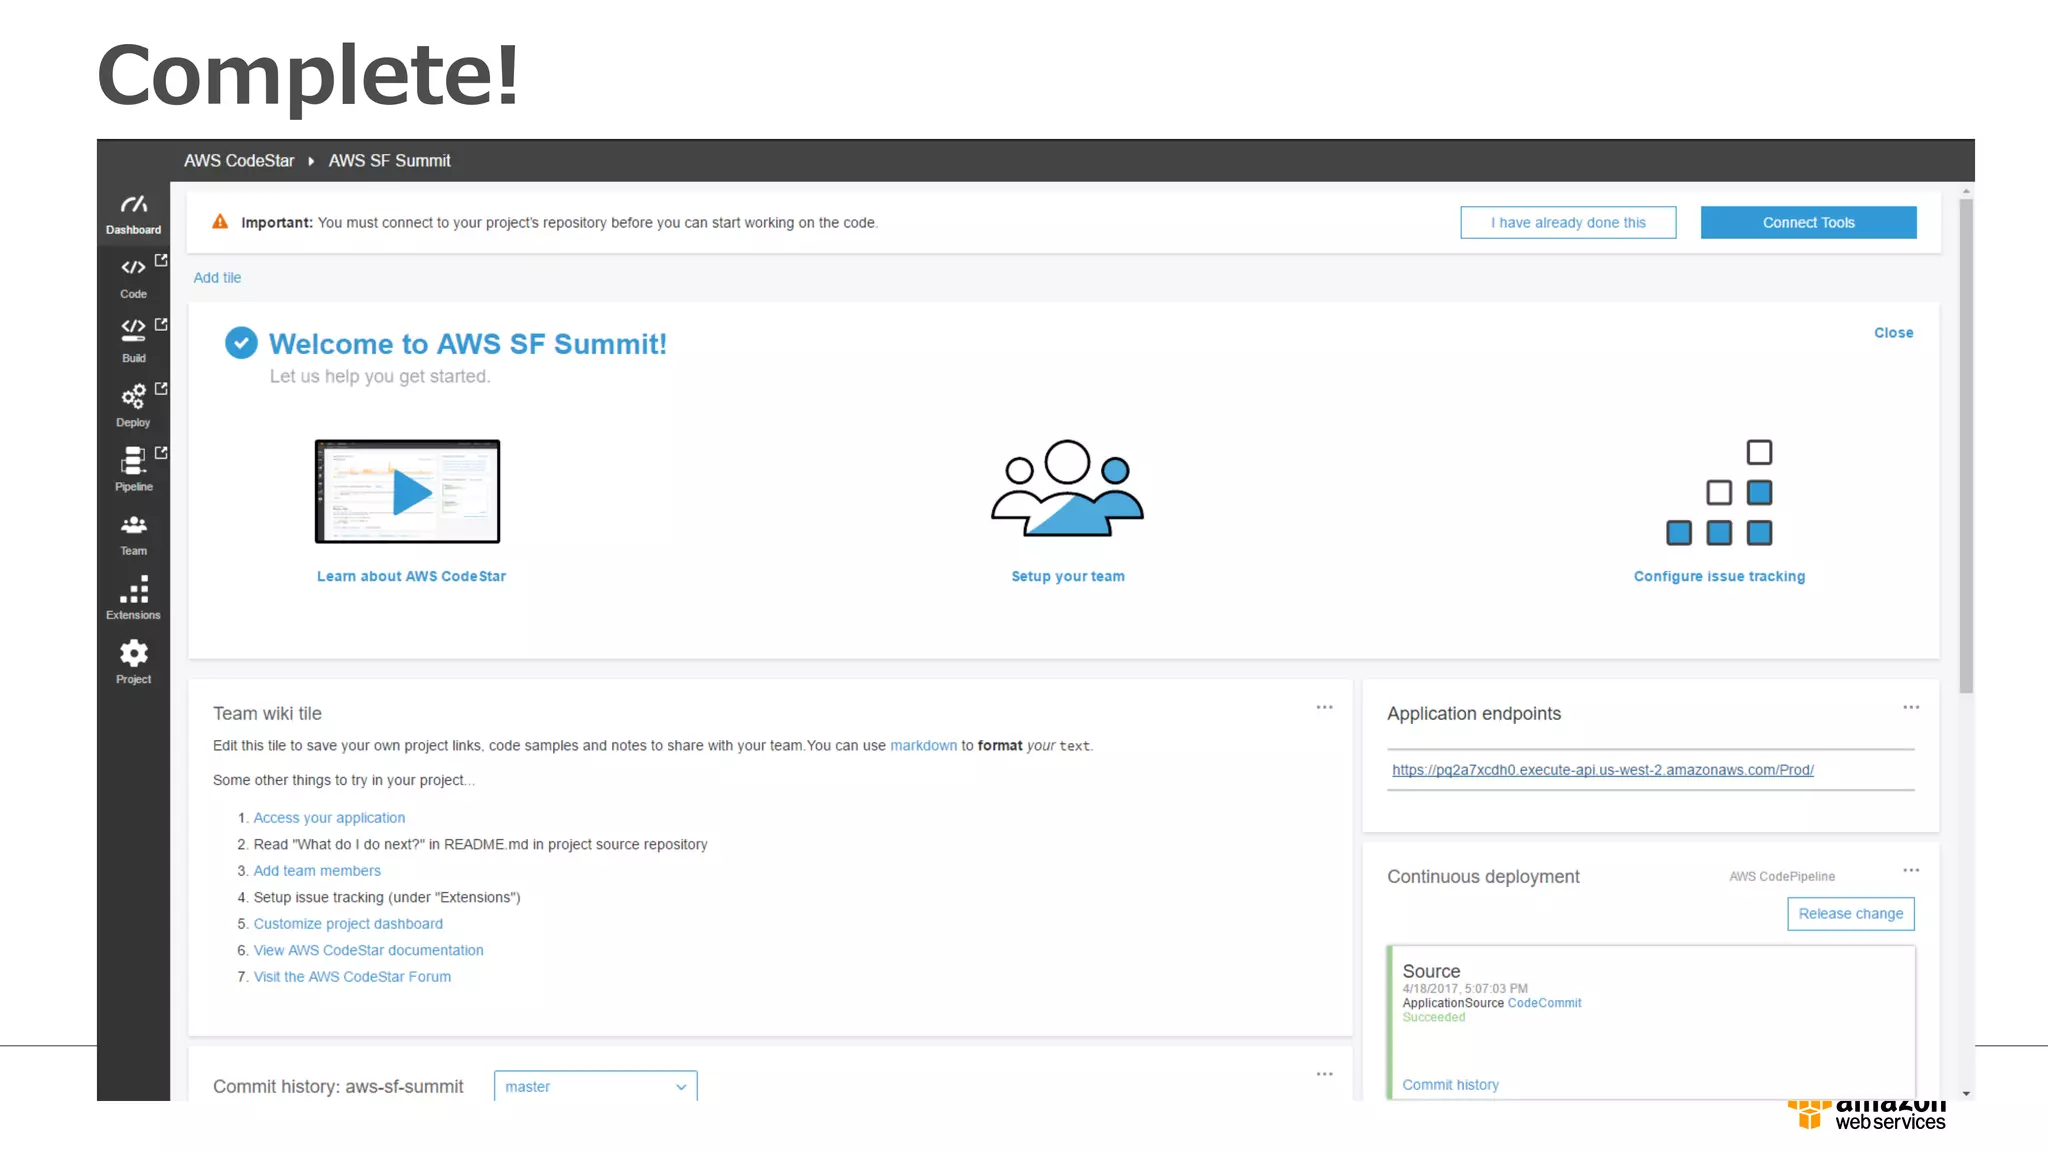The image size is (2048, 1152).
Task: Open Continuous deployment tile options menu
Action: (x=1910, y=870)
